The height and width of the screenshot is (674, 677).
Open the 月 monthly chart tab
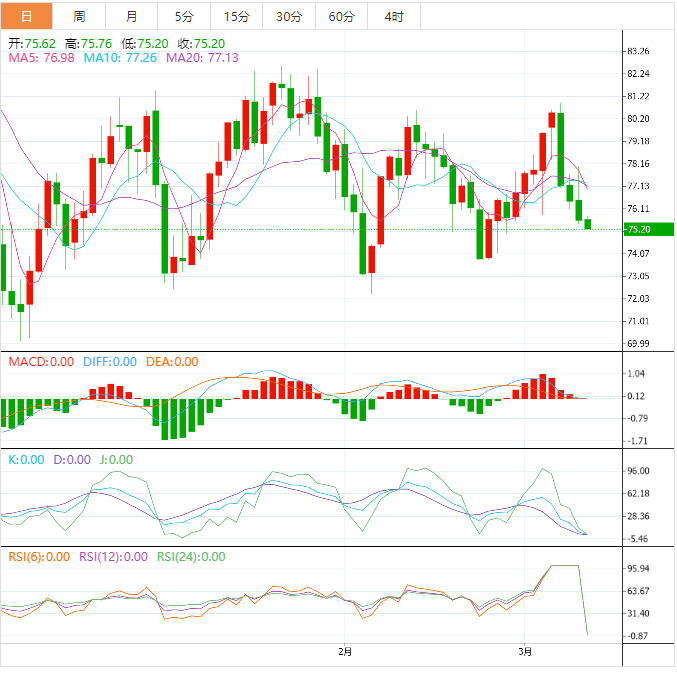point(132,16)
